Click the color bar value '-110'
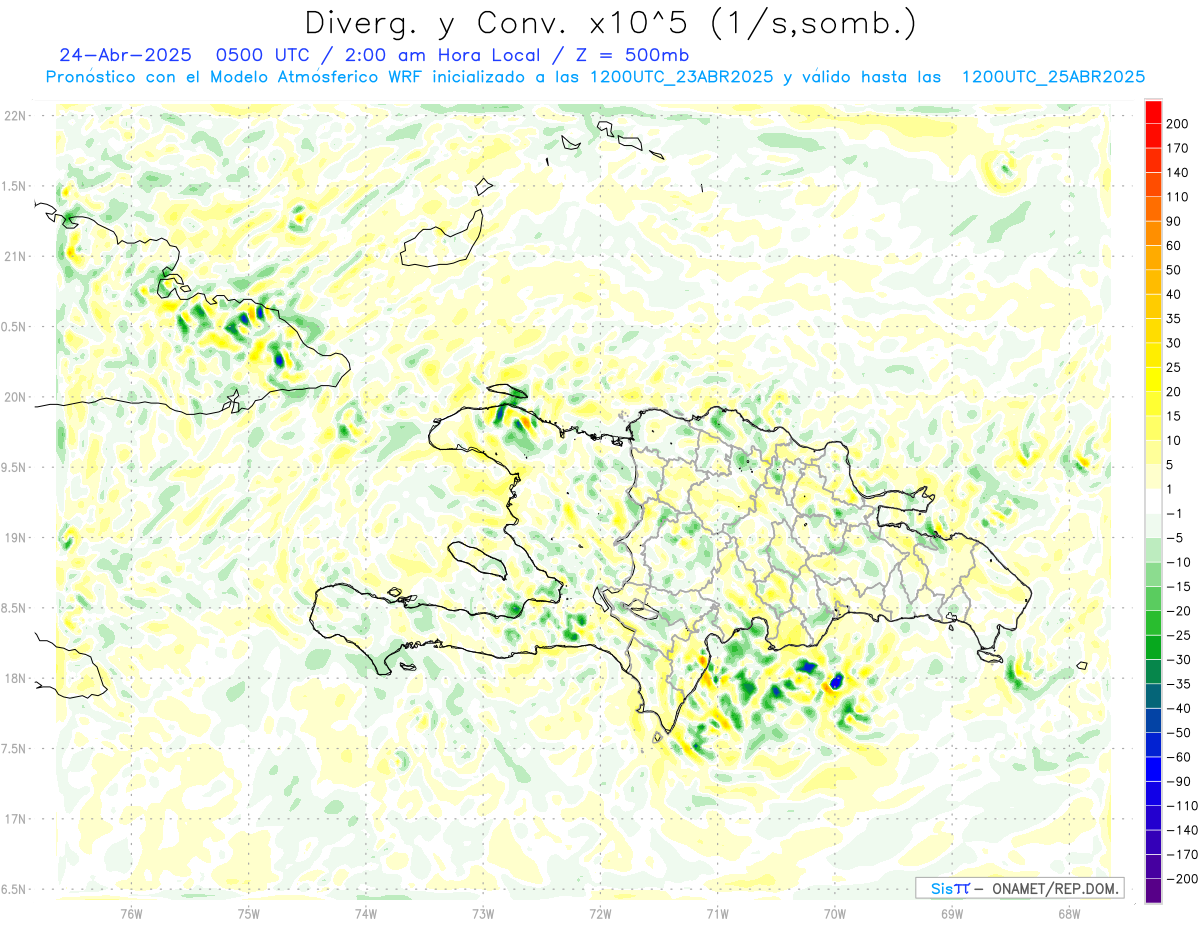Viewport: 1200px width, 927px height. coord(1182,806)
